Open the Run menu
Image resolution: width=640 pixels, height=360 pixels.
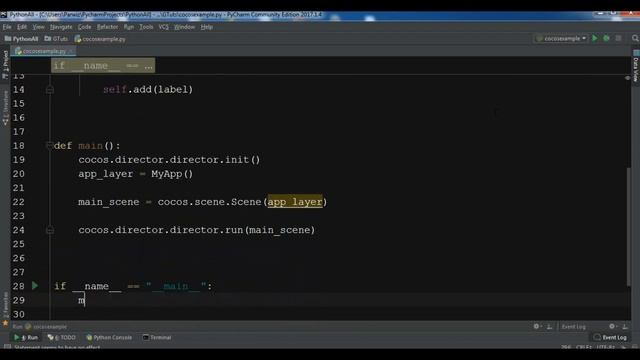click(x=129, y=27)
